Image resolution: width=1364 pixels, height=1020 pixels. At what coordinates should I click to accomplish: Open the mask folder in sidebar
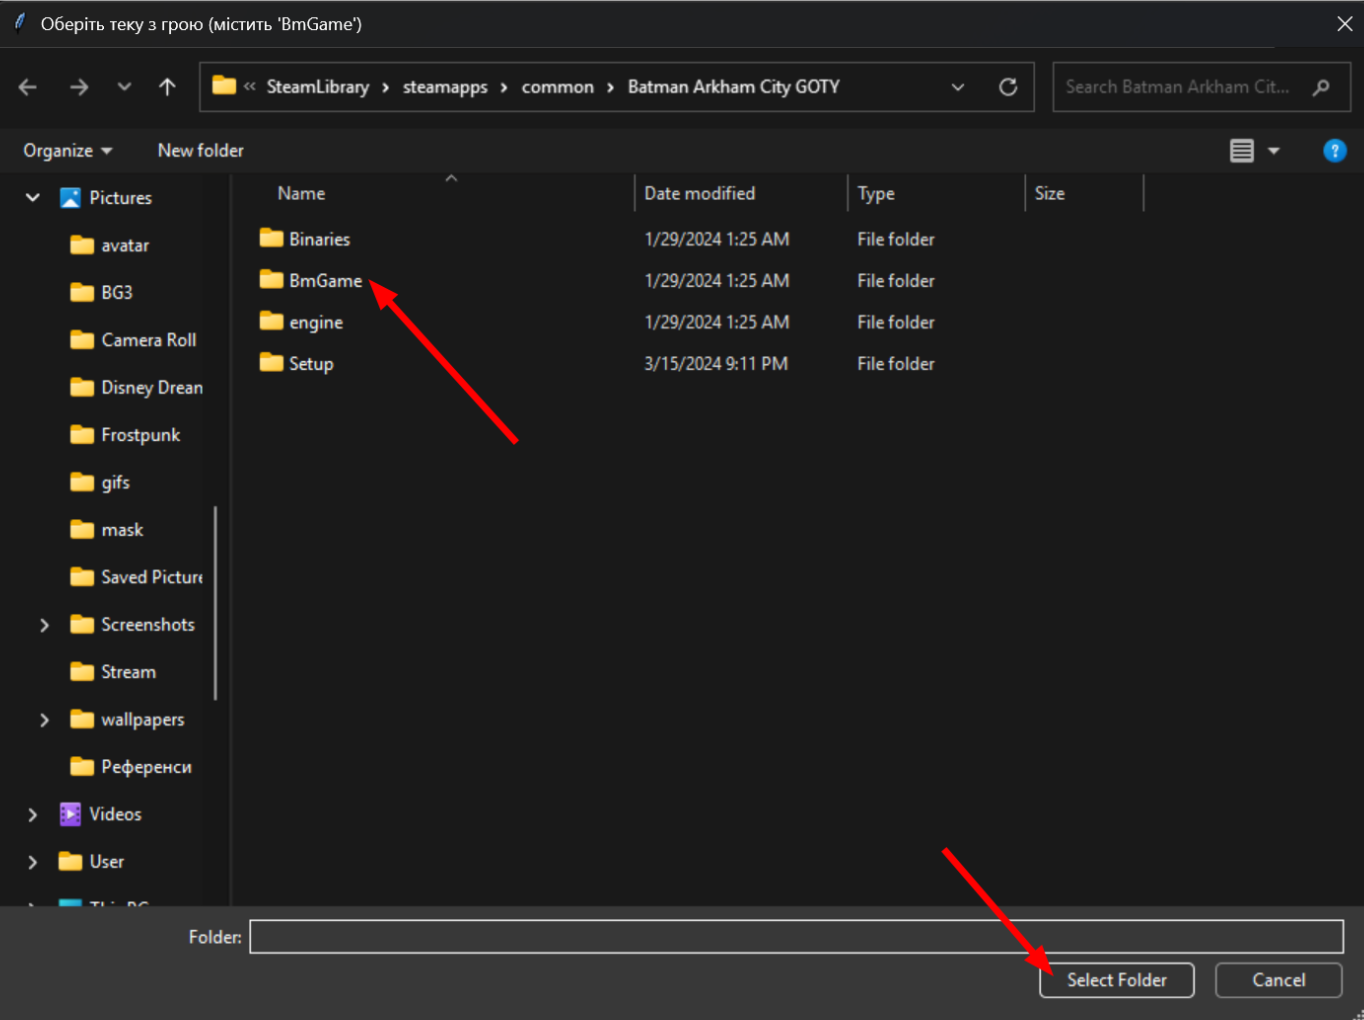(x=122, y=530)
